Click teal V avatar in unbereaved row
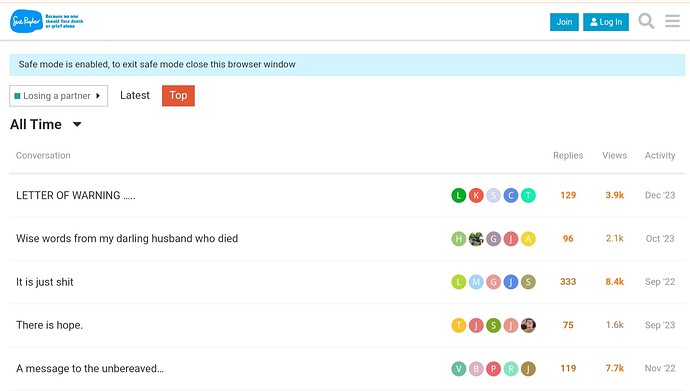This screenshot has width=690, height=391. (459, 369)
